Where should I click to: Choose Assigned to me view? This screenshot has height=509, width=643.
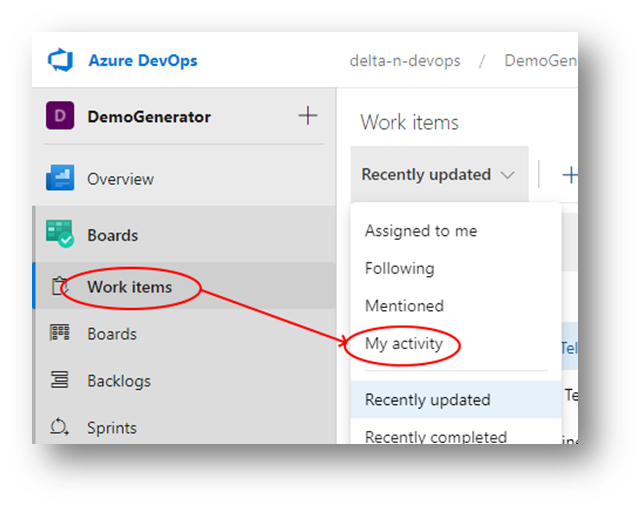(421, 231)
